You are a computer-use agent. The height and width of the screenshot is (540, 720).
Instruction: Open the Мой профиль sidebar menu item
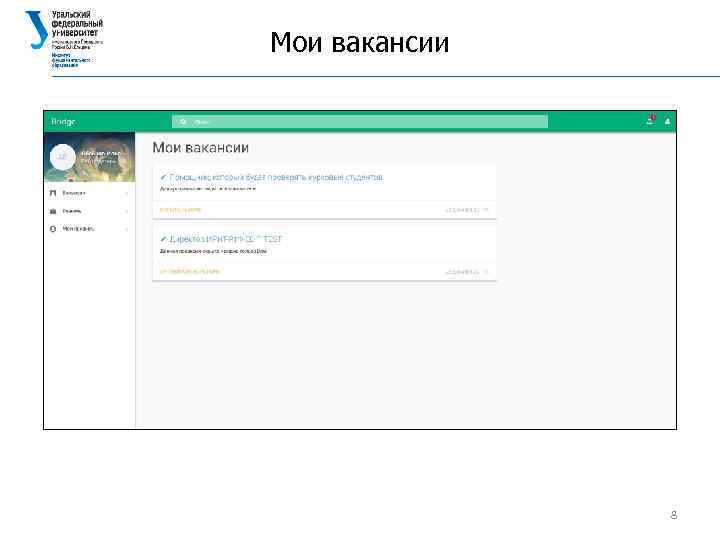pos(89,229)
